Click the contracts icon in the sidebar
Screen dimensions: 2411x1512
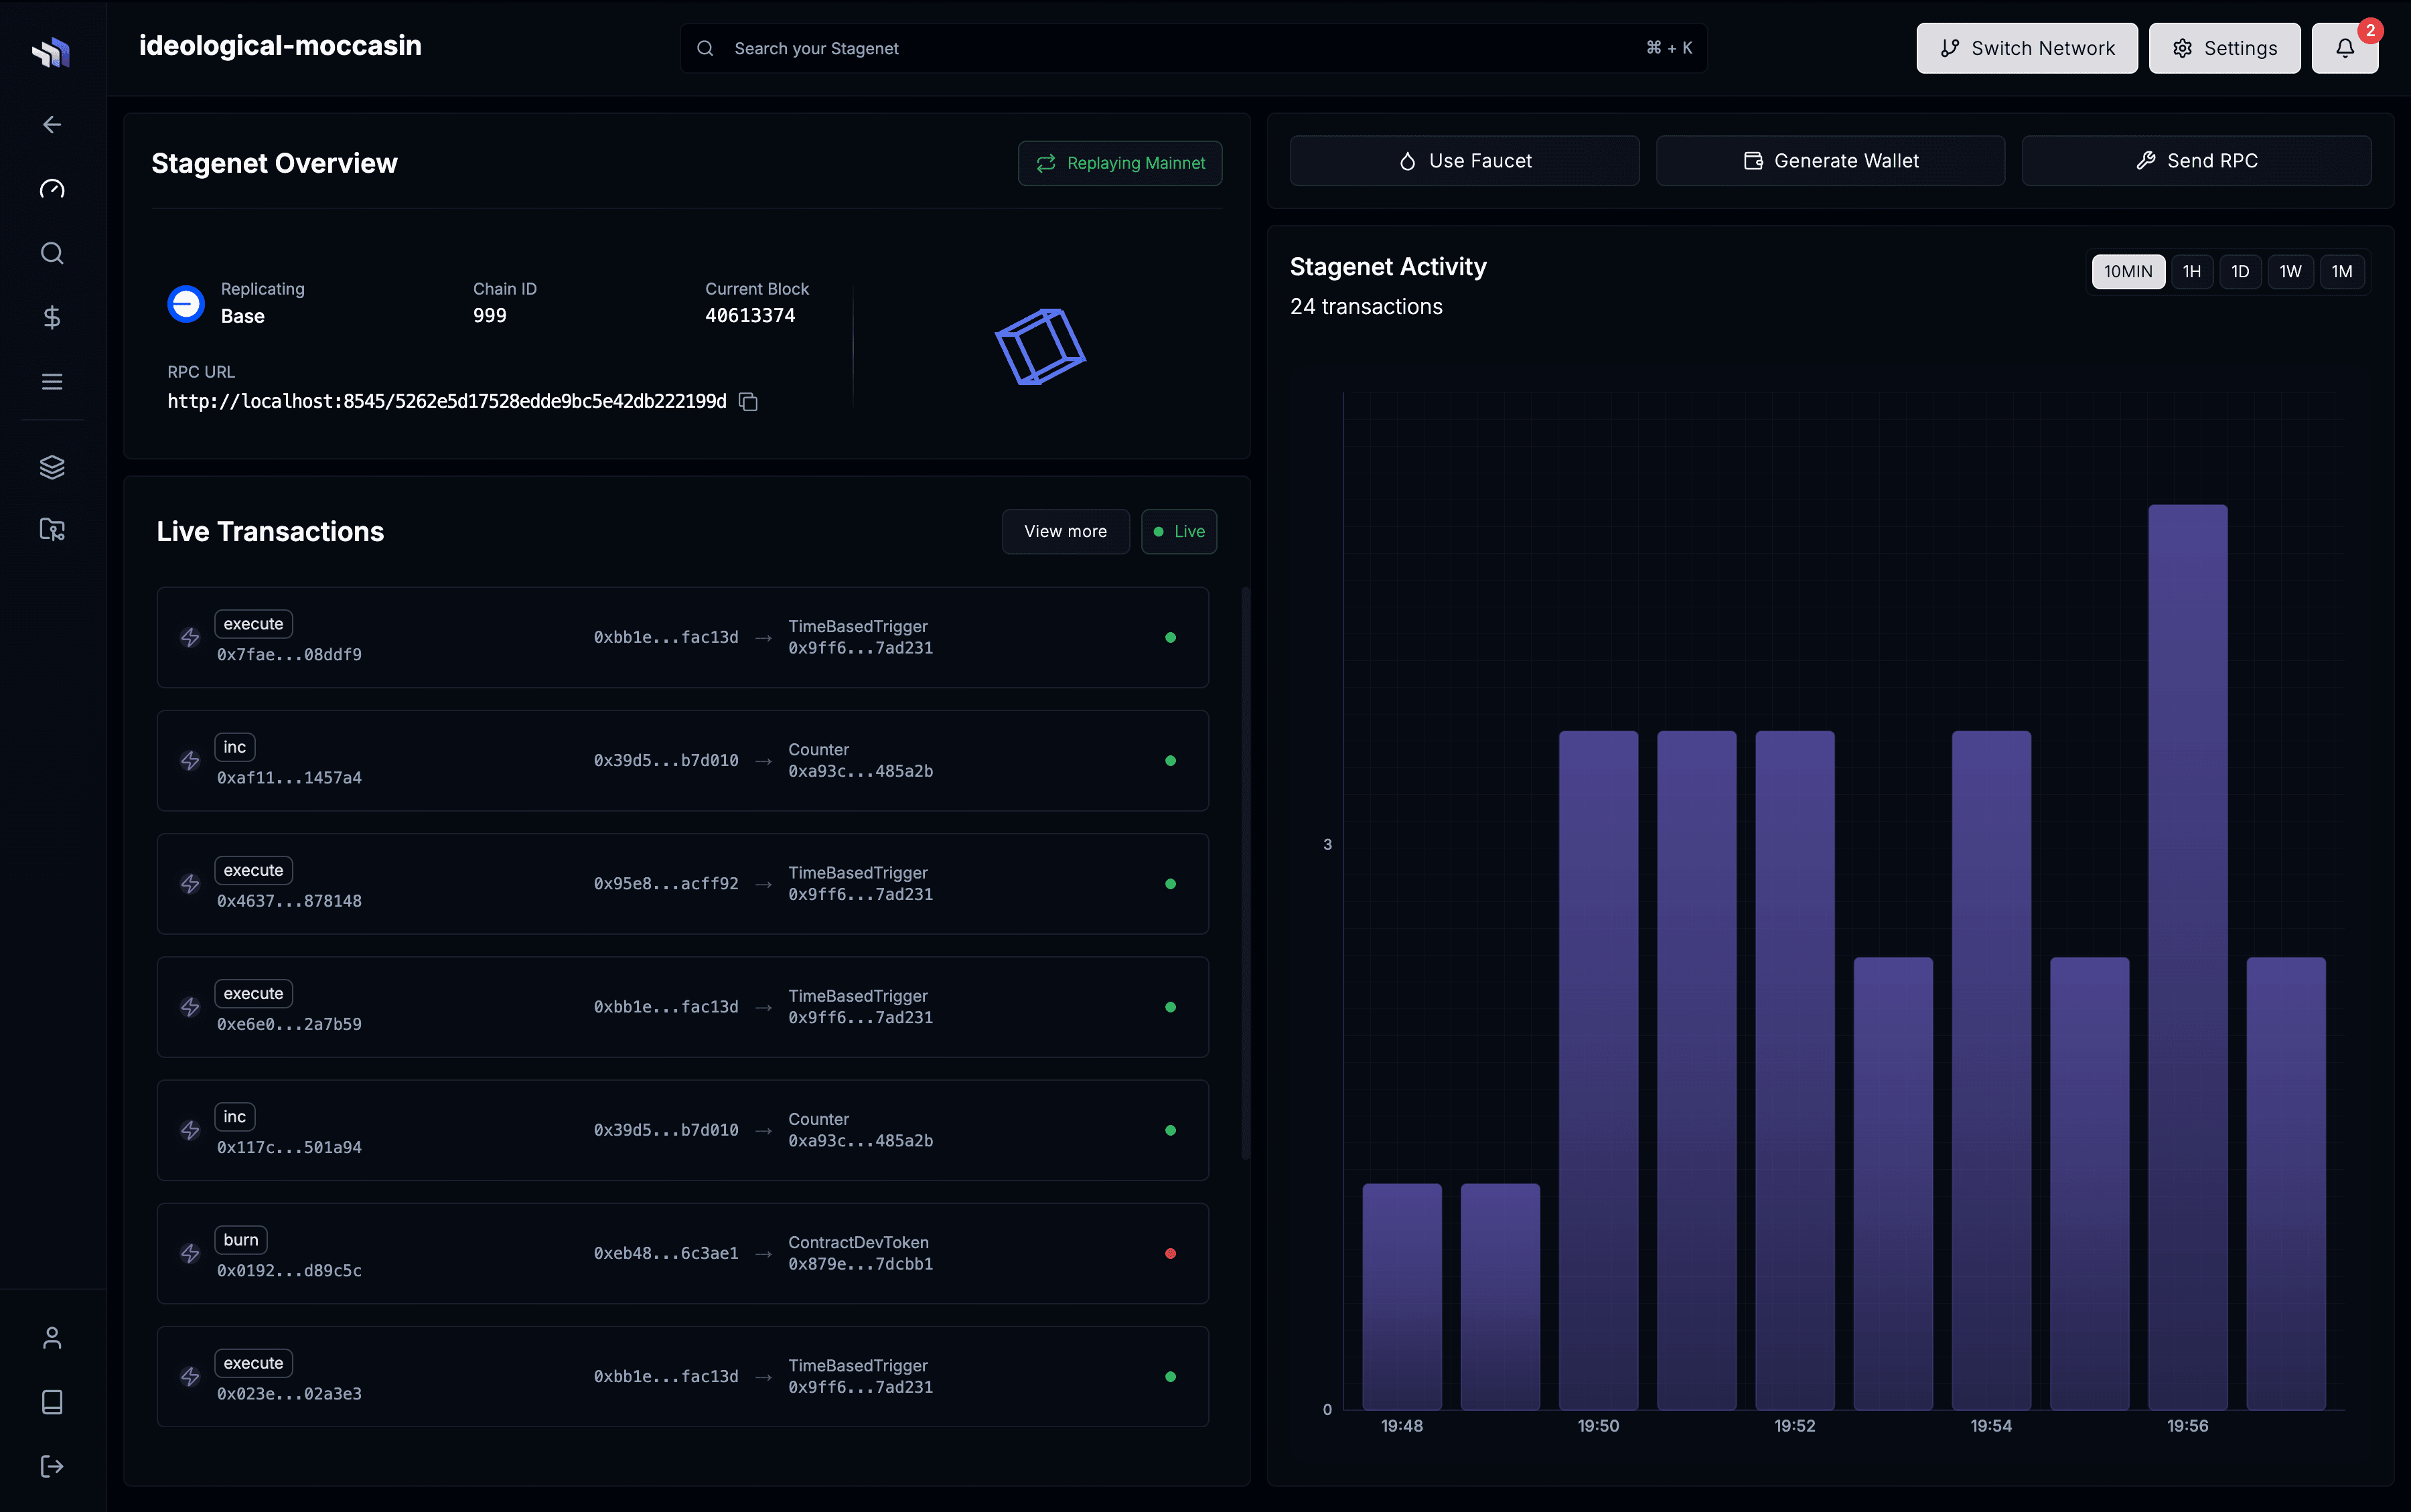pyautogui.click(x=52, y=530)
